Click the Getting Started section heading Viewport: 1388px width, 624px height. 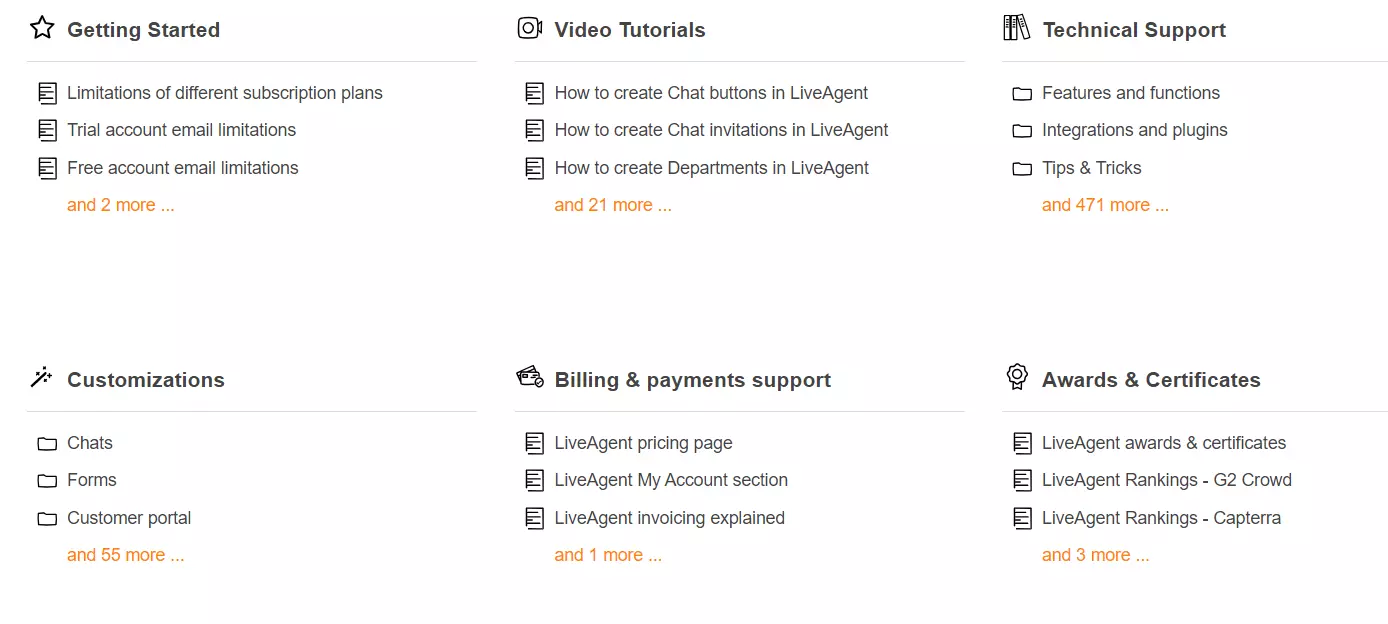click(x=143, y=29)
